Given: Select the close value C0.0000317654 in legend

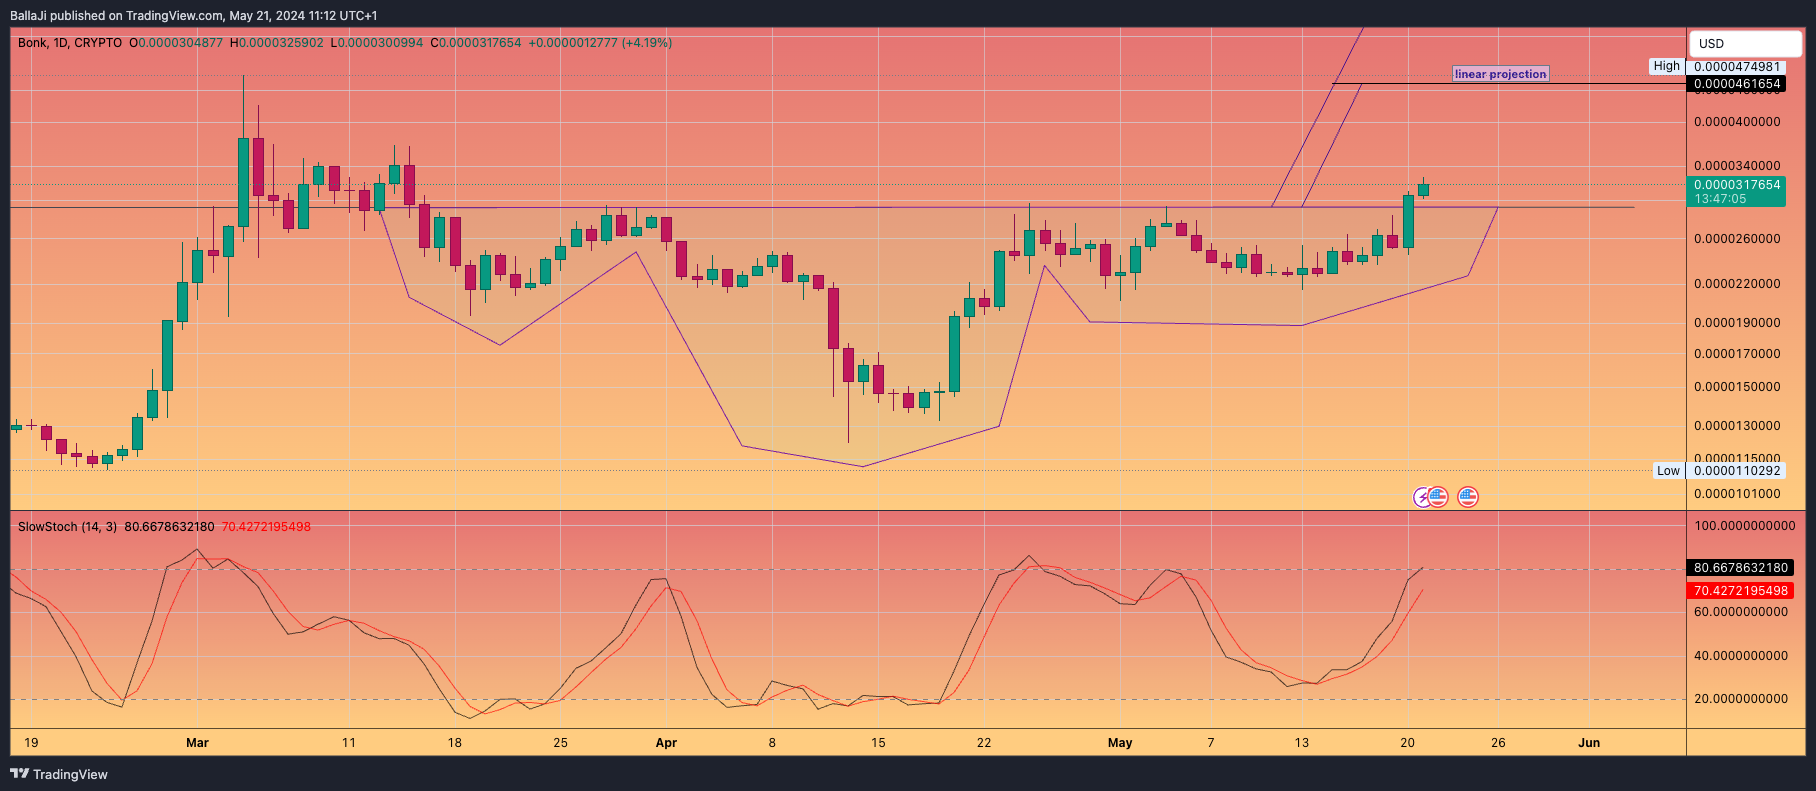Looking at the screenshot, I should (x=476, y=43).
